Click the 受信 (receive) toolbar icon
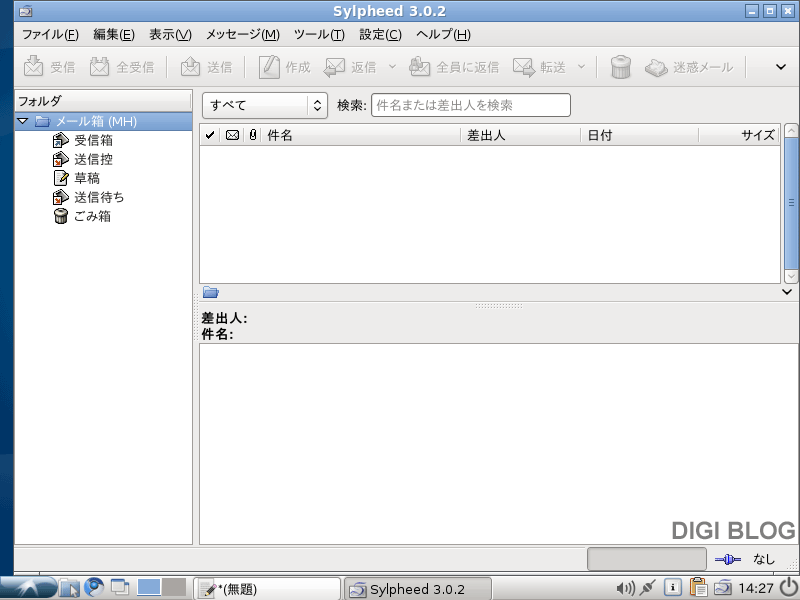The image size is (800, 600). 34,66
